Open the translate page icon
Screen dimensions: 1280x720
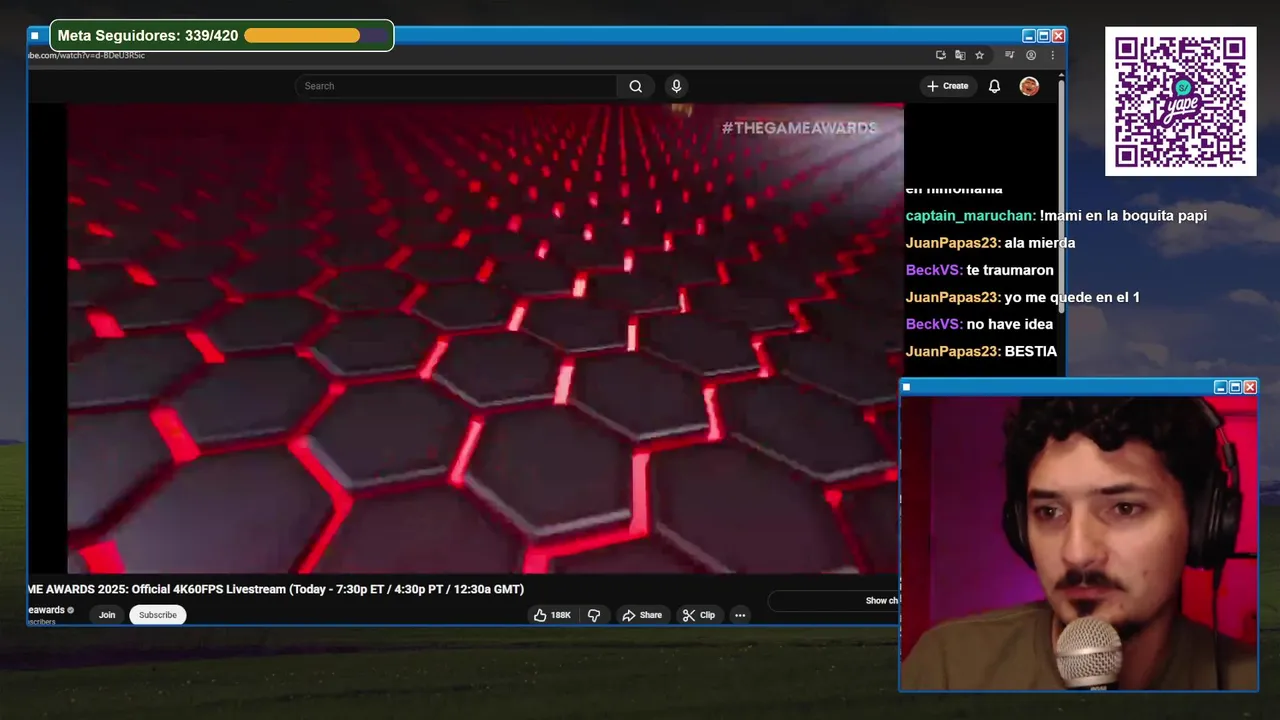[x=960, y=55]
